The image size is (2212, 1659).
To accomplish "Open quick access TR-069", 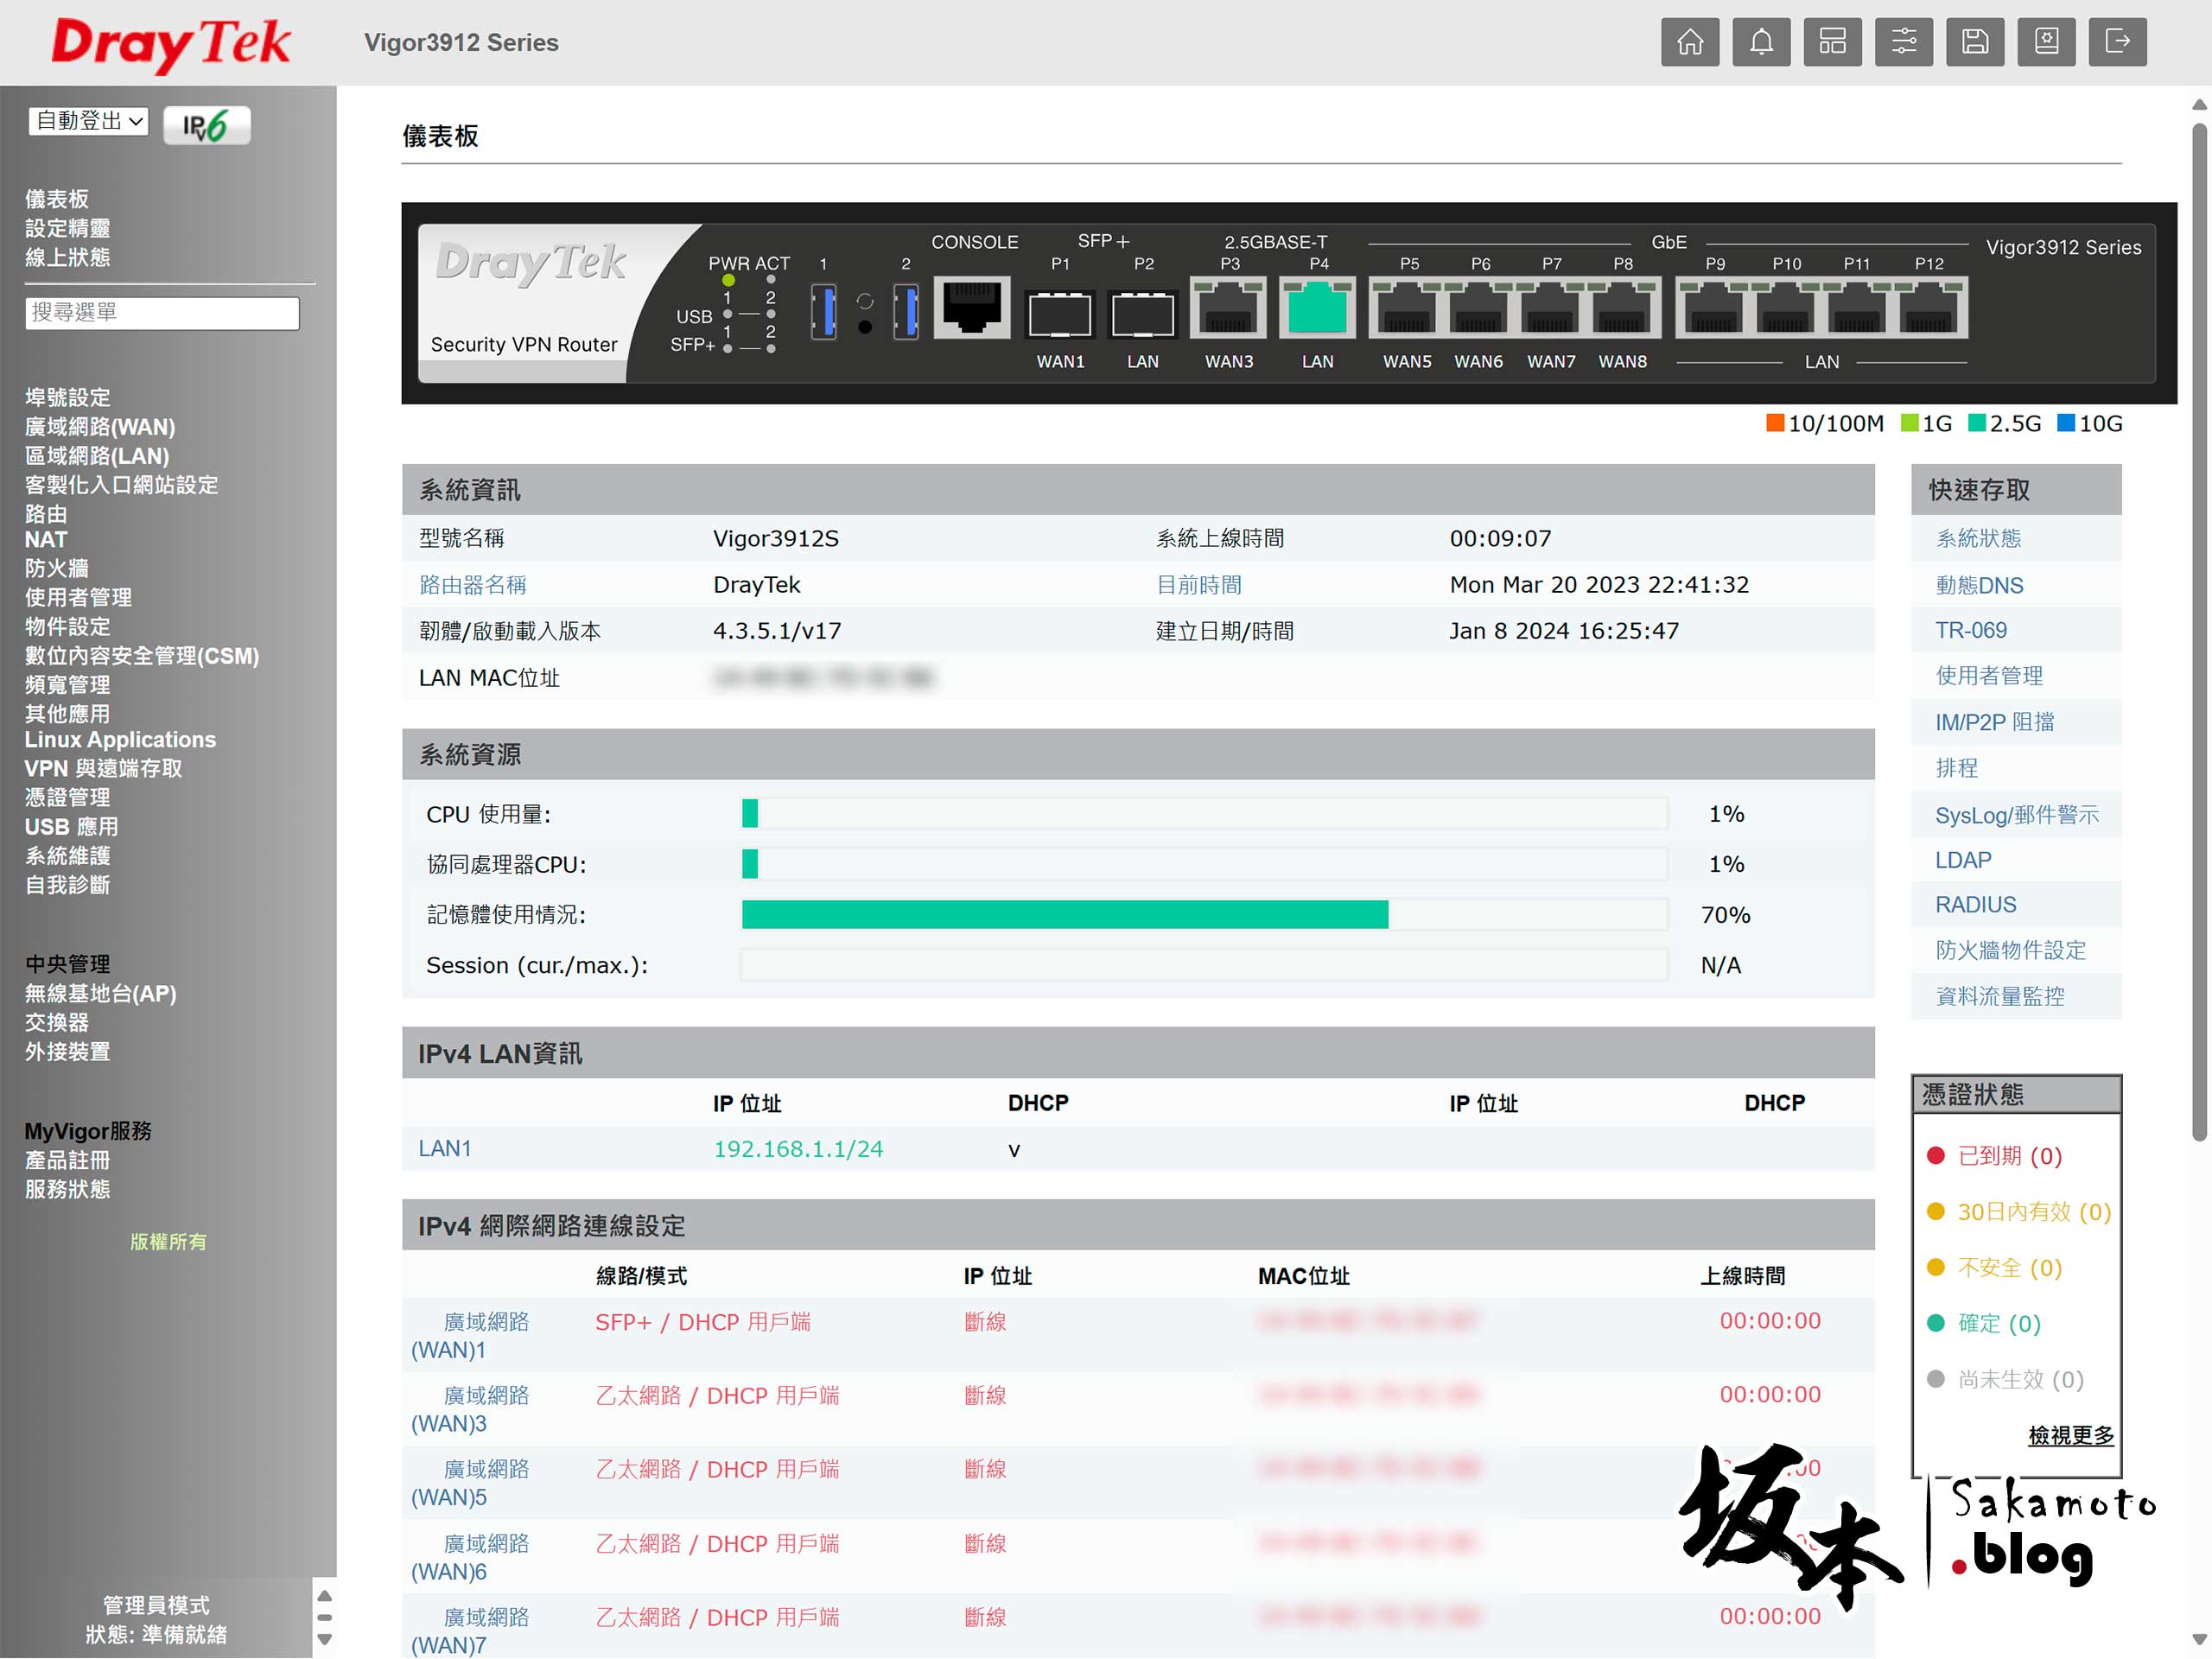I will pos(1970,630).
